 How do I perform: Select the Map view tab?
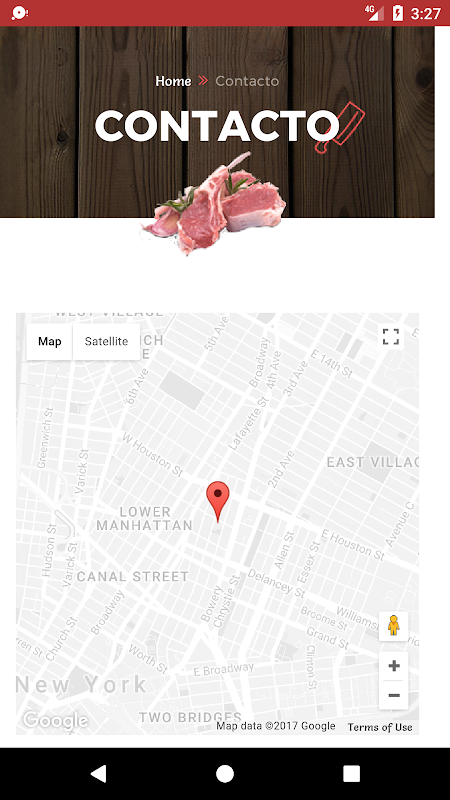(49, 341)
